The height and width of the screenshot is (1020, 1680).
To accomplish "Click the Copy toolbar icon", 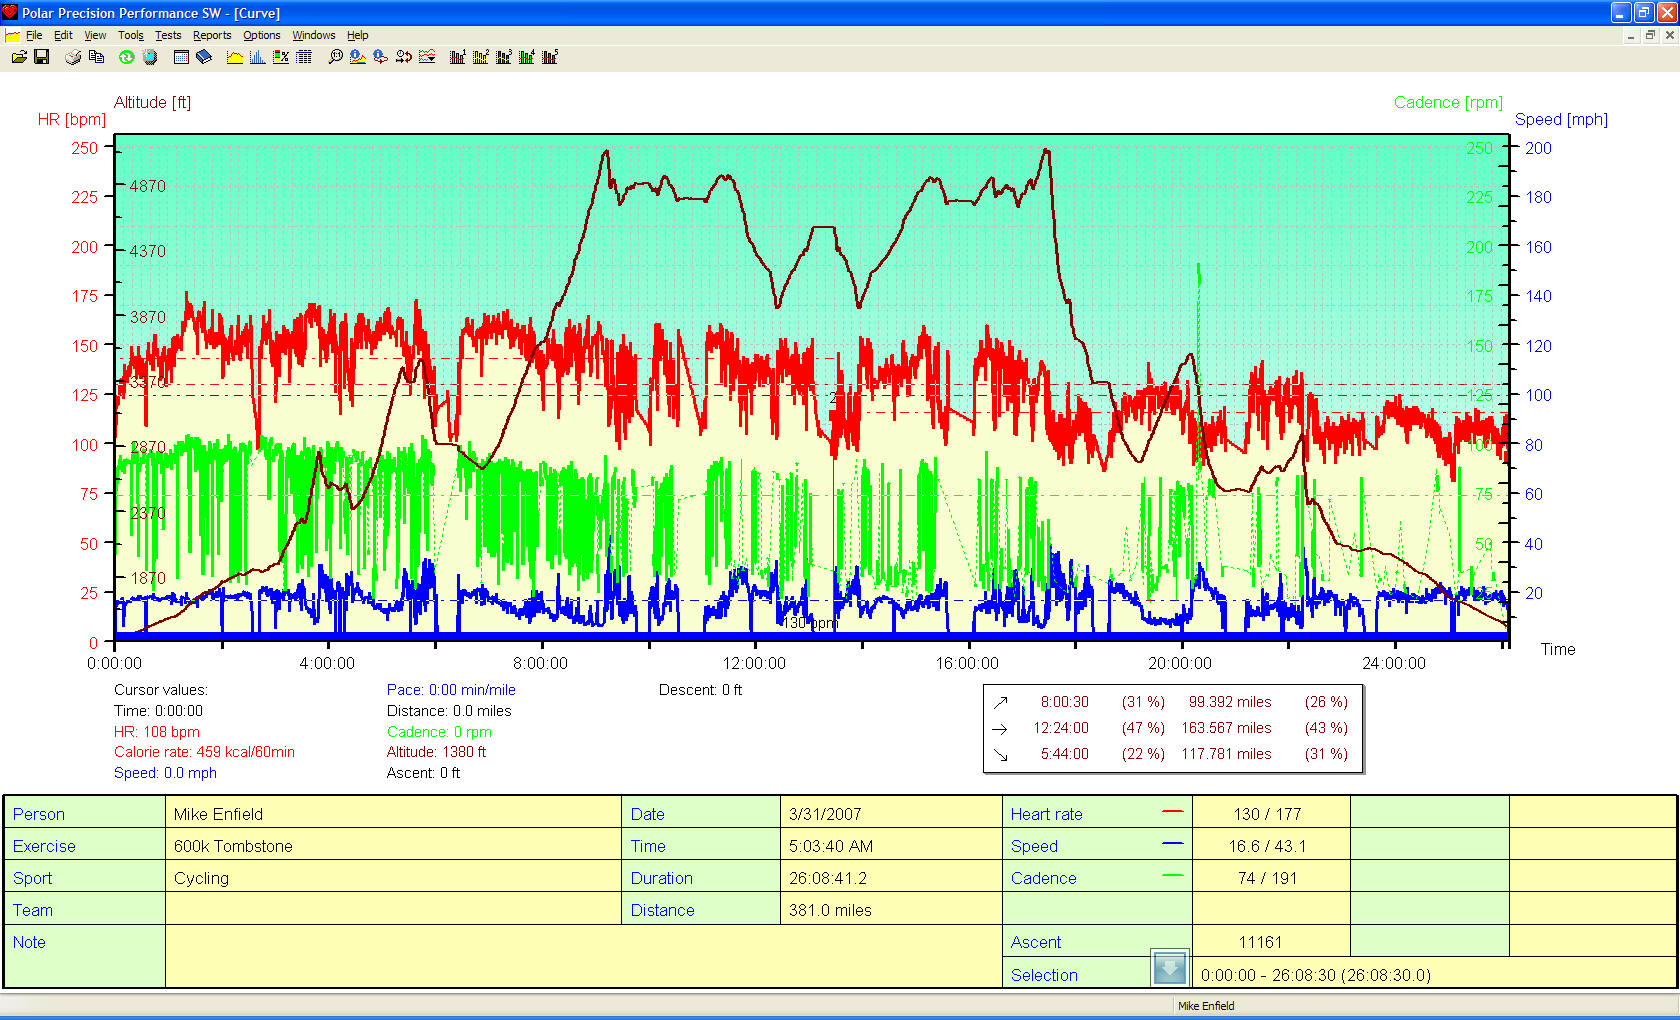I will coord(96,57).
